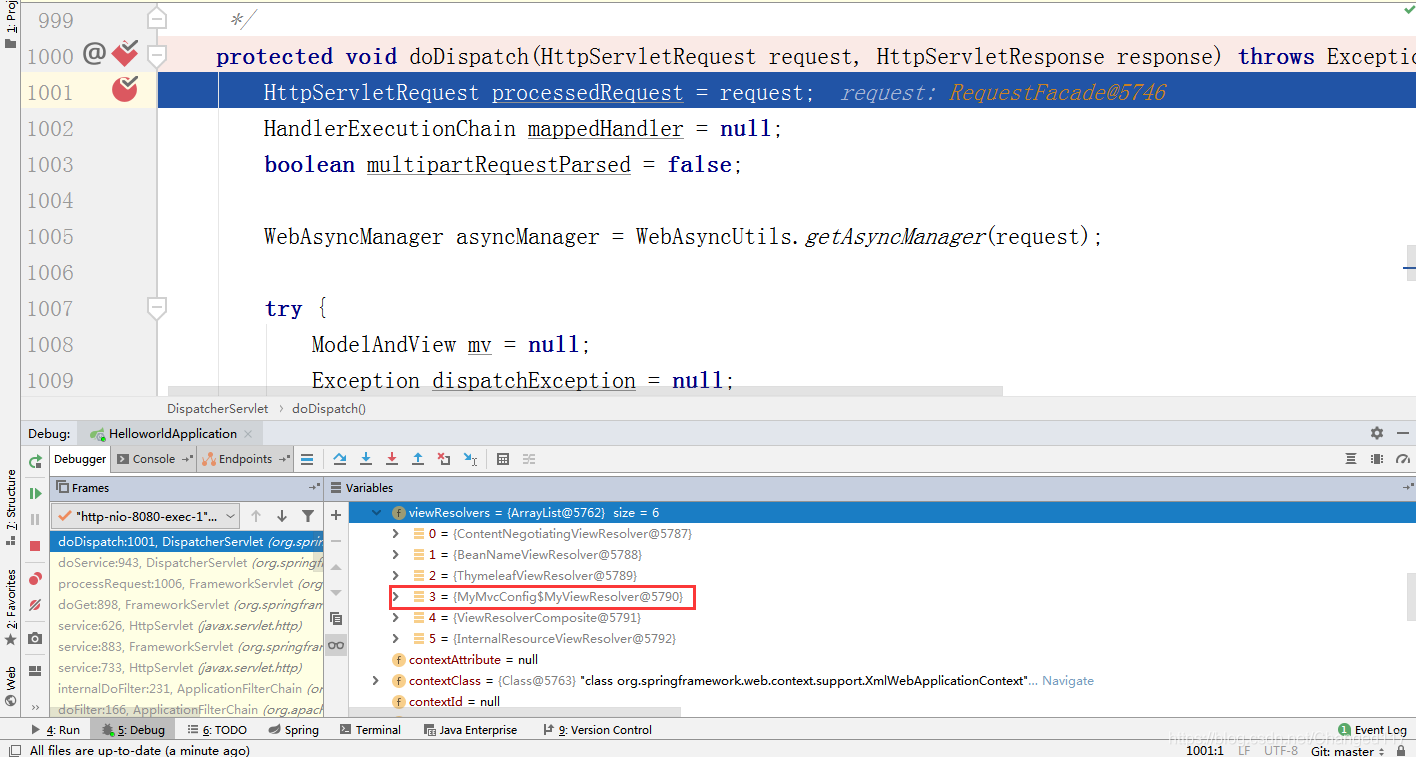Click Navigate link for contextClass

pyautogui.click(x=1068, y=681)
